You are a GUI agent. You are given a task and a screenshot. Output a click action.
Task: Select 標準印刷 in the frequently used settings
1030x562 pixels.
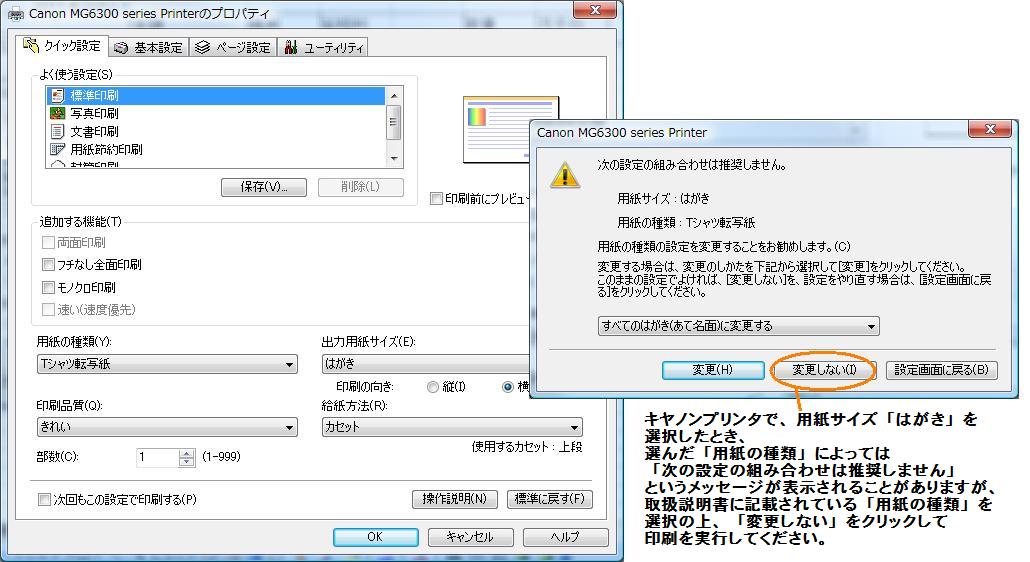(215, 95)
